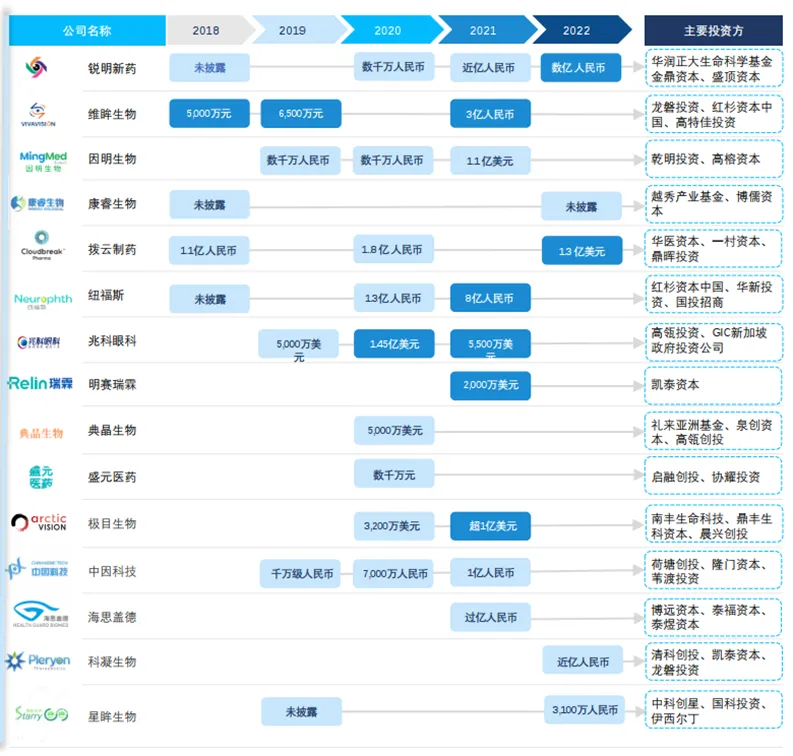The height and width of the screenshot is (756, 793).
Task: Select the 2018 year header
Action: [210, 30]
